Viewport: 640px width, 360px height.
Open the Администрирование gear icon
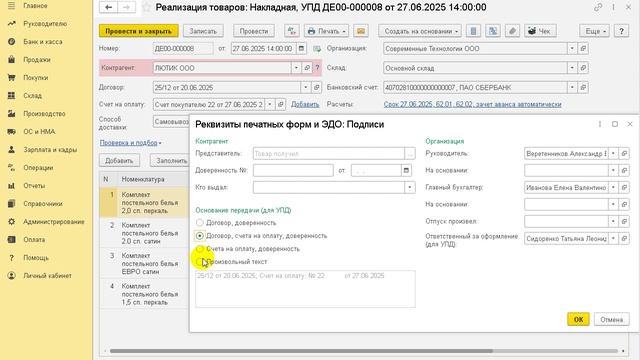tap(11, 222)
